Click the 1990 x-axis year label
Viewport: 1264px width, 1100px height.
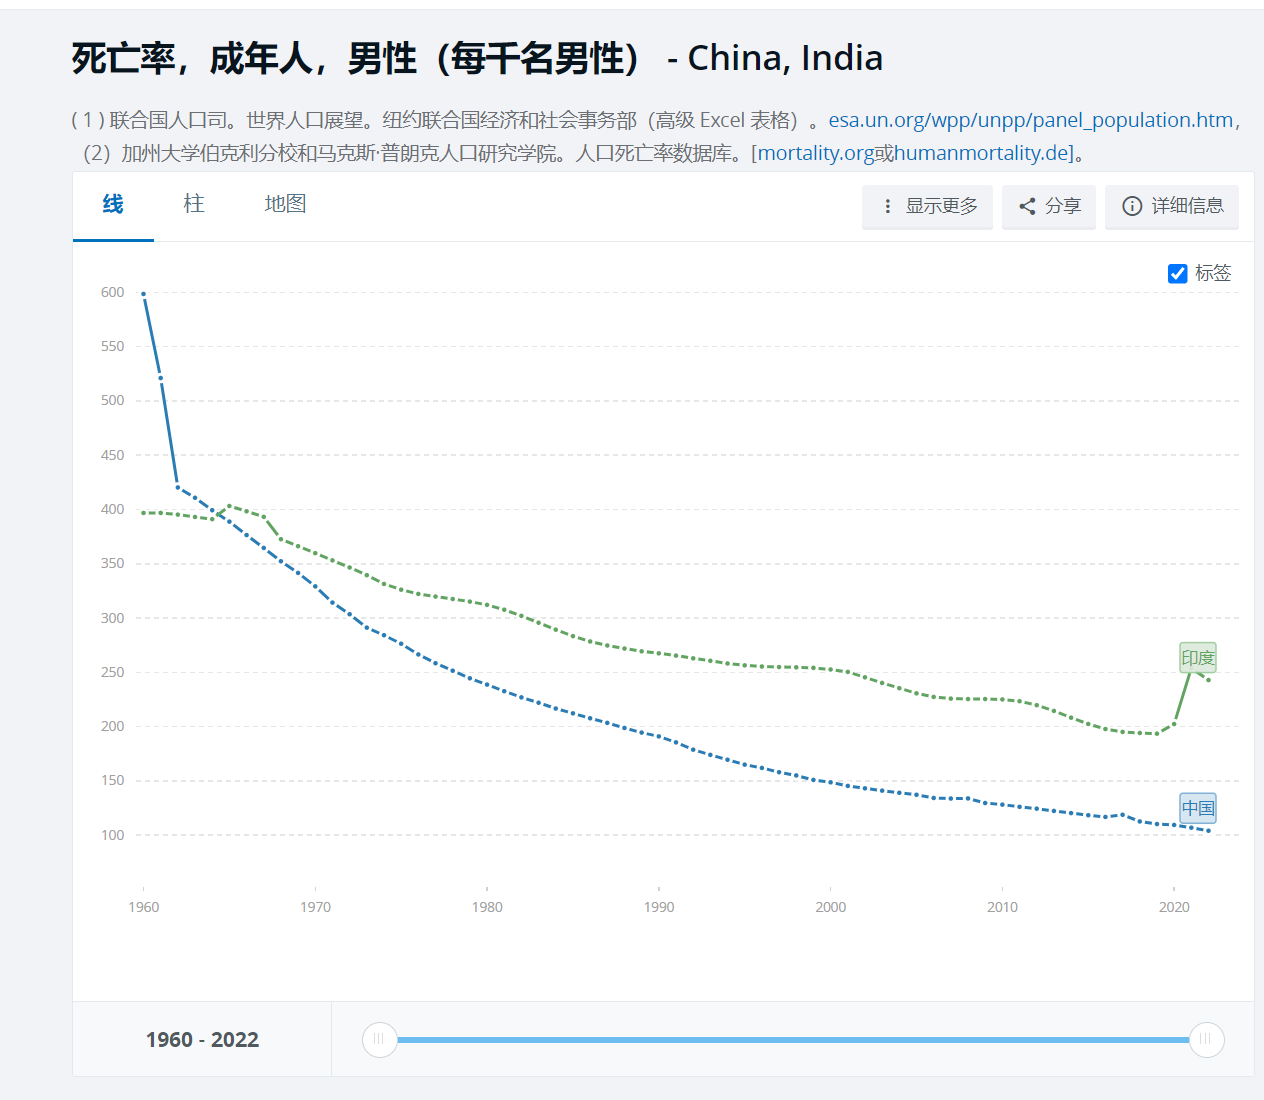click(x=659, y=907)
